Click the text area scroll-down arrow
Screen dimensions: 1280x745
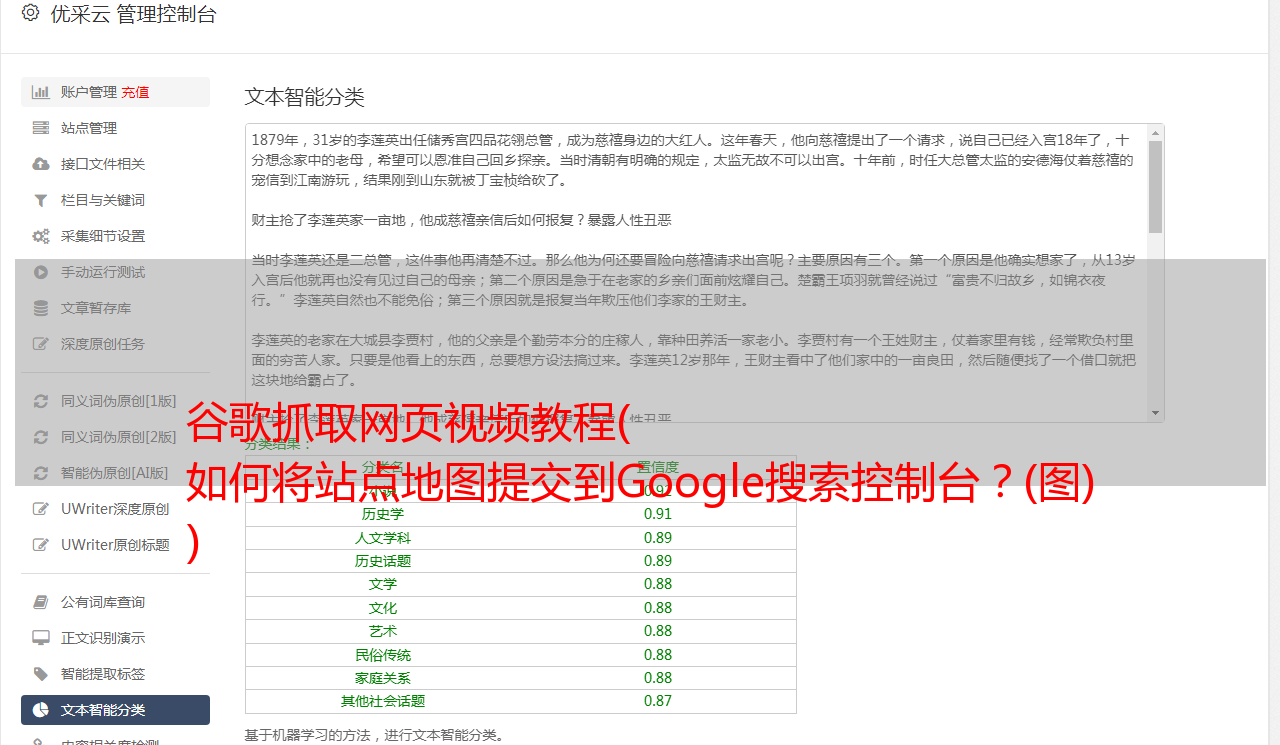click(x=1156, y=412)
